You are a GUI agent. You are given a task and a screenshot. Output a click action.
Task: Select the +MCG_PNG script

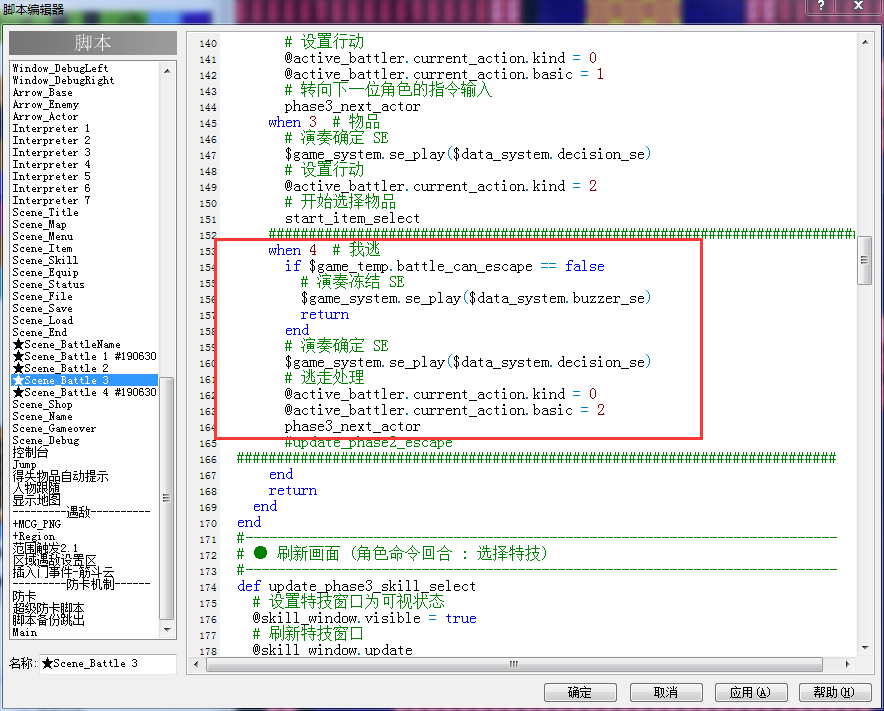pyautogui.click(x=37, y=524)
